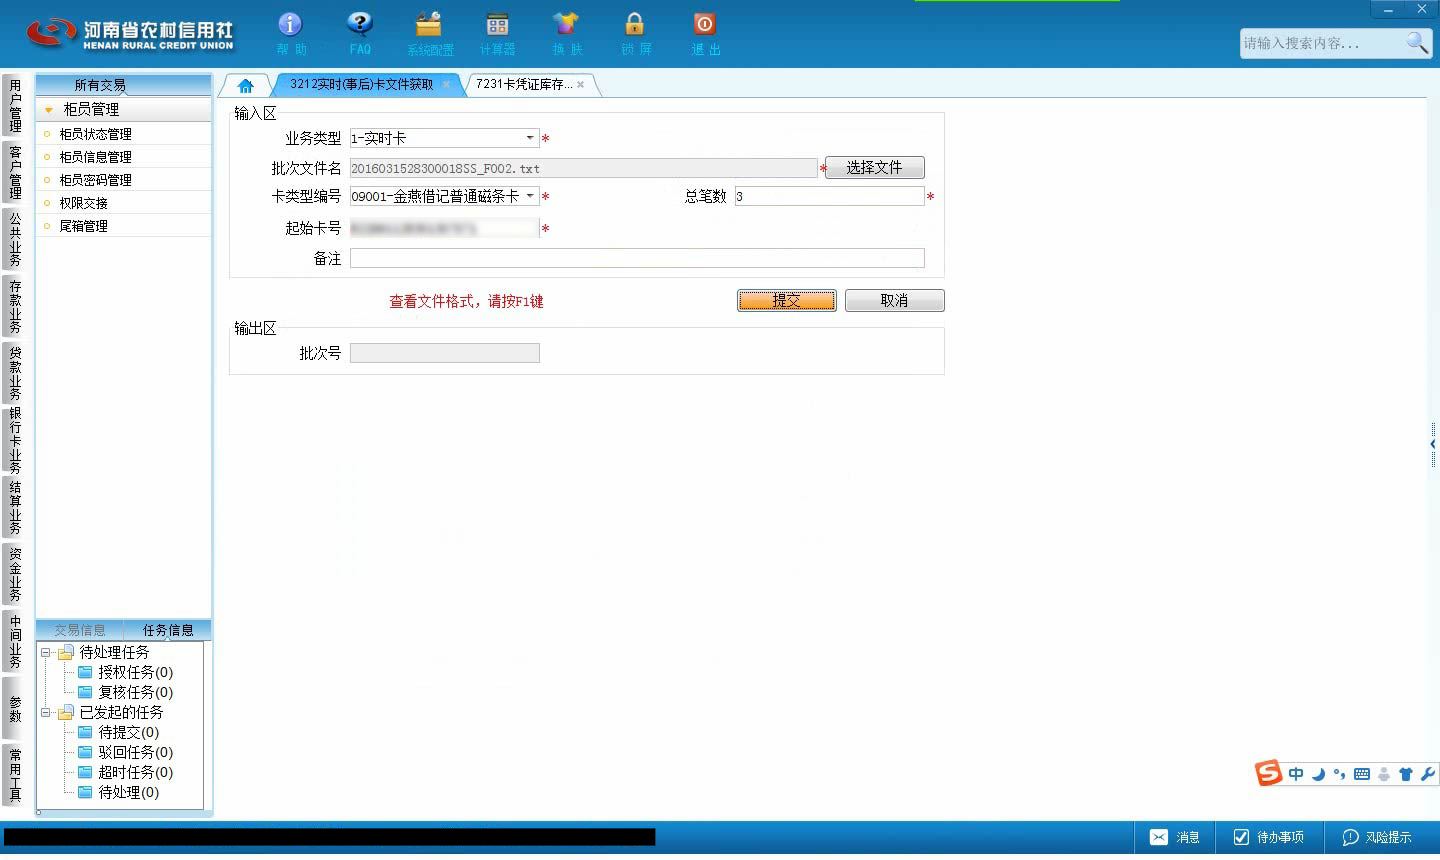Close the 7231卡凭证库存 tab
The width and height of the screenshot is (1440, 860).
click(x=580, y=85)
